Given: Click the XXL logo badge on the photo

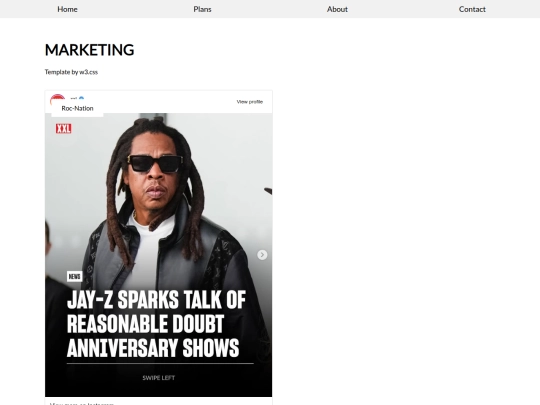Looking at the screenshot, I should [x=63, y=129].
